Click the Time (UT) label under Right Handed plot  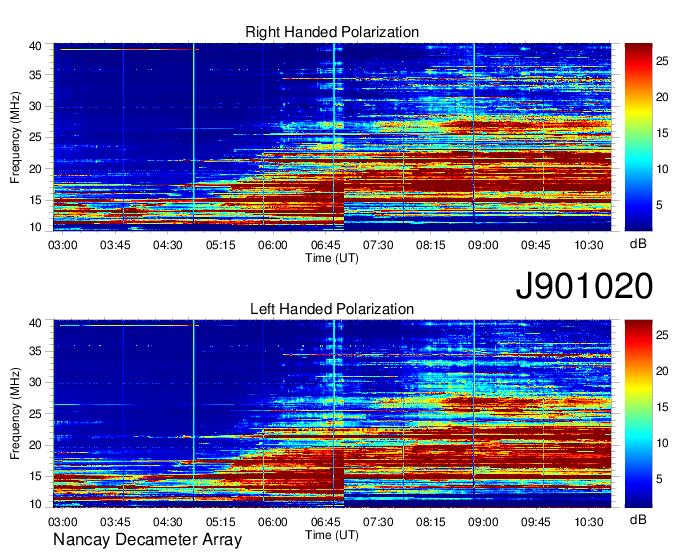[332, 258]
